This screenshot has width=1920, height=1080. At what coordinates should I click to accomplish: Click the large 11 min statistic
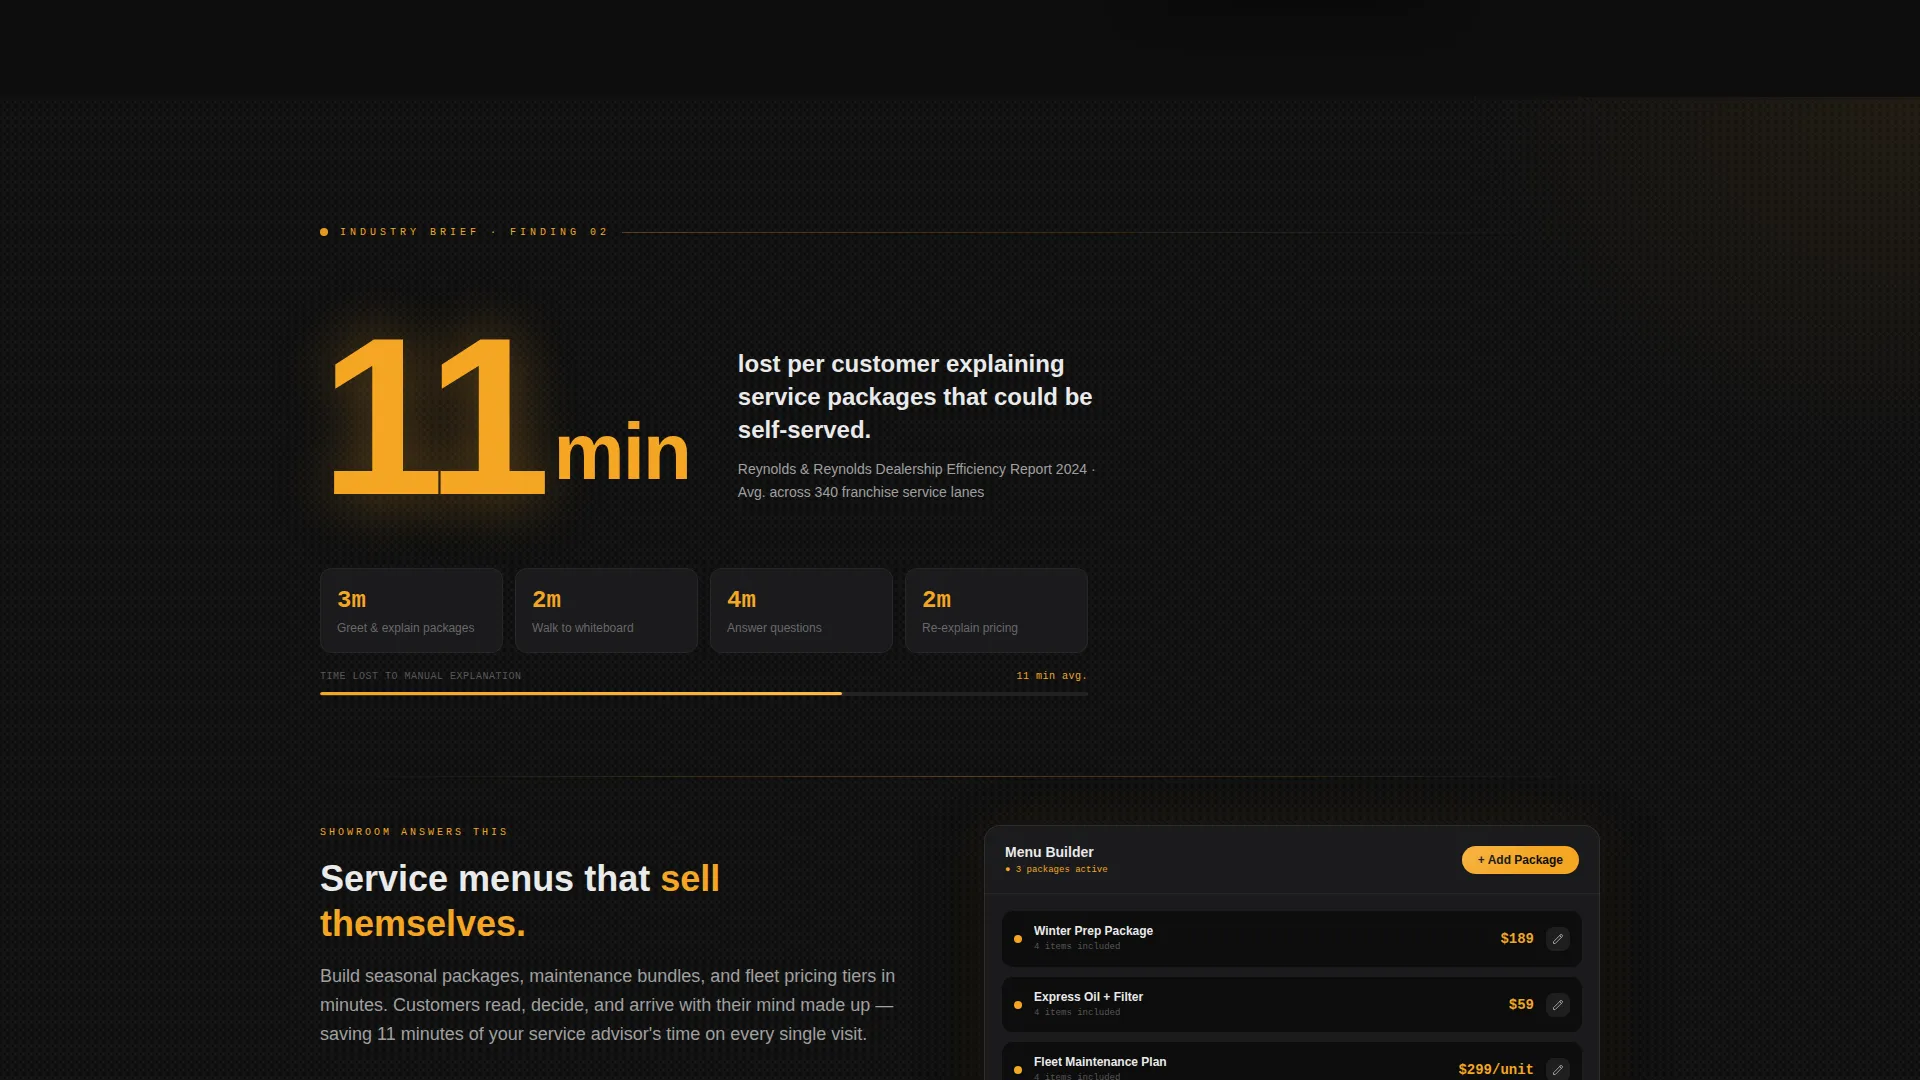[x=510, y=415]
